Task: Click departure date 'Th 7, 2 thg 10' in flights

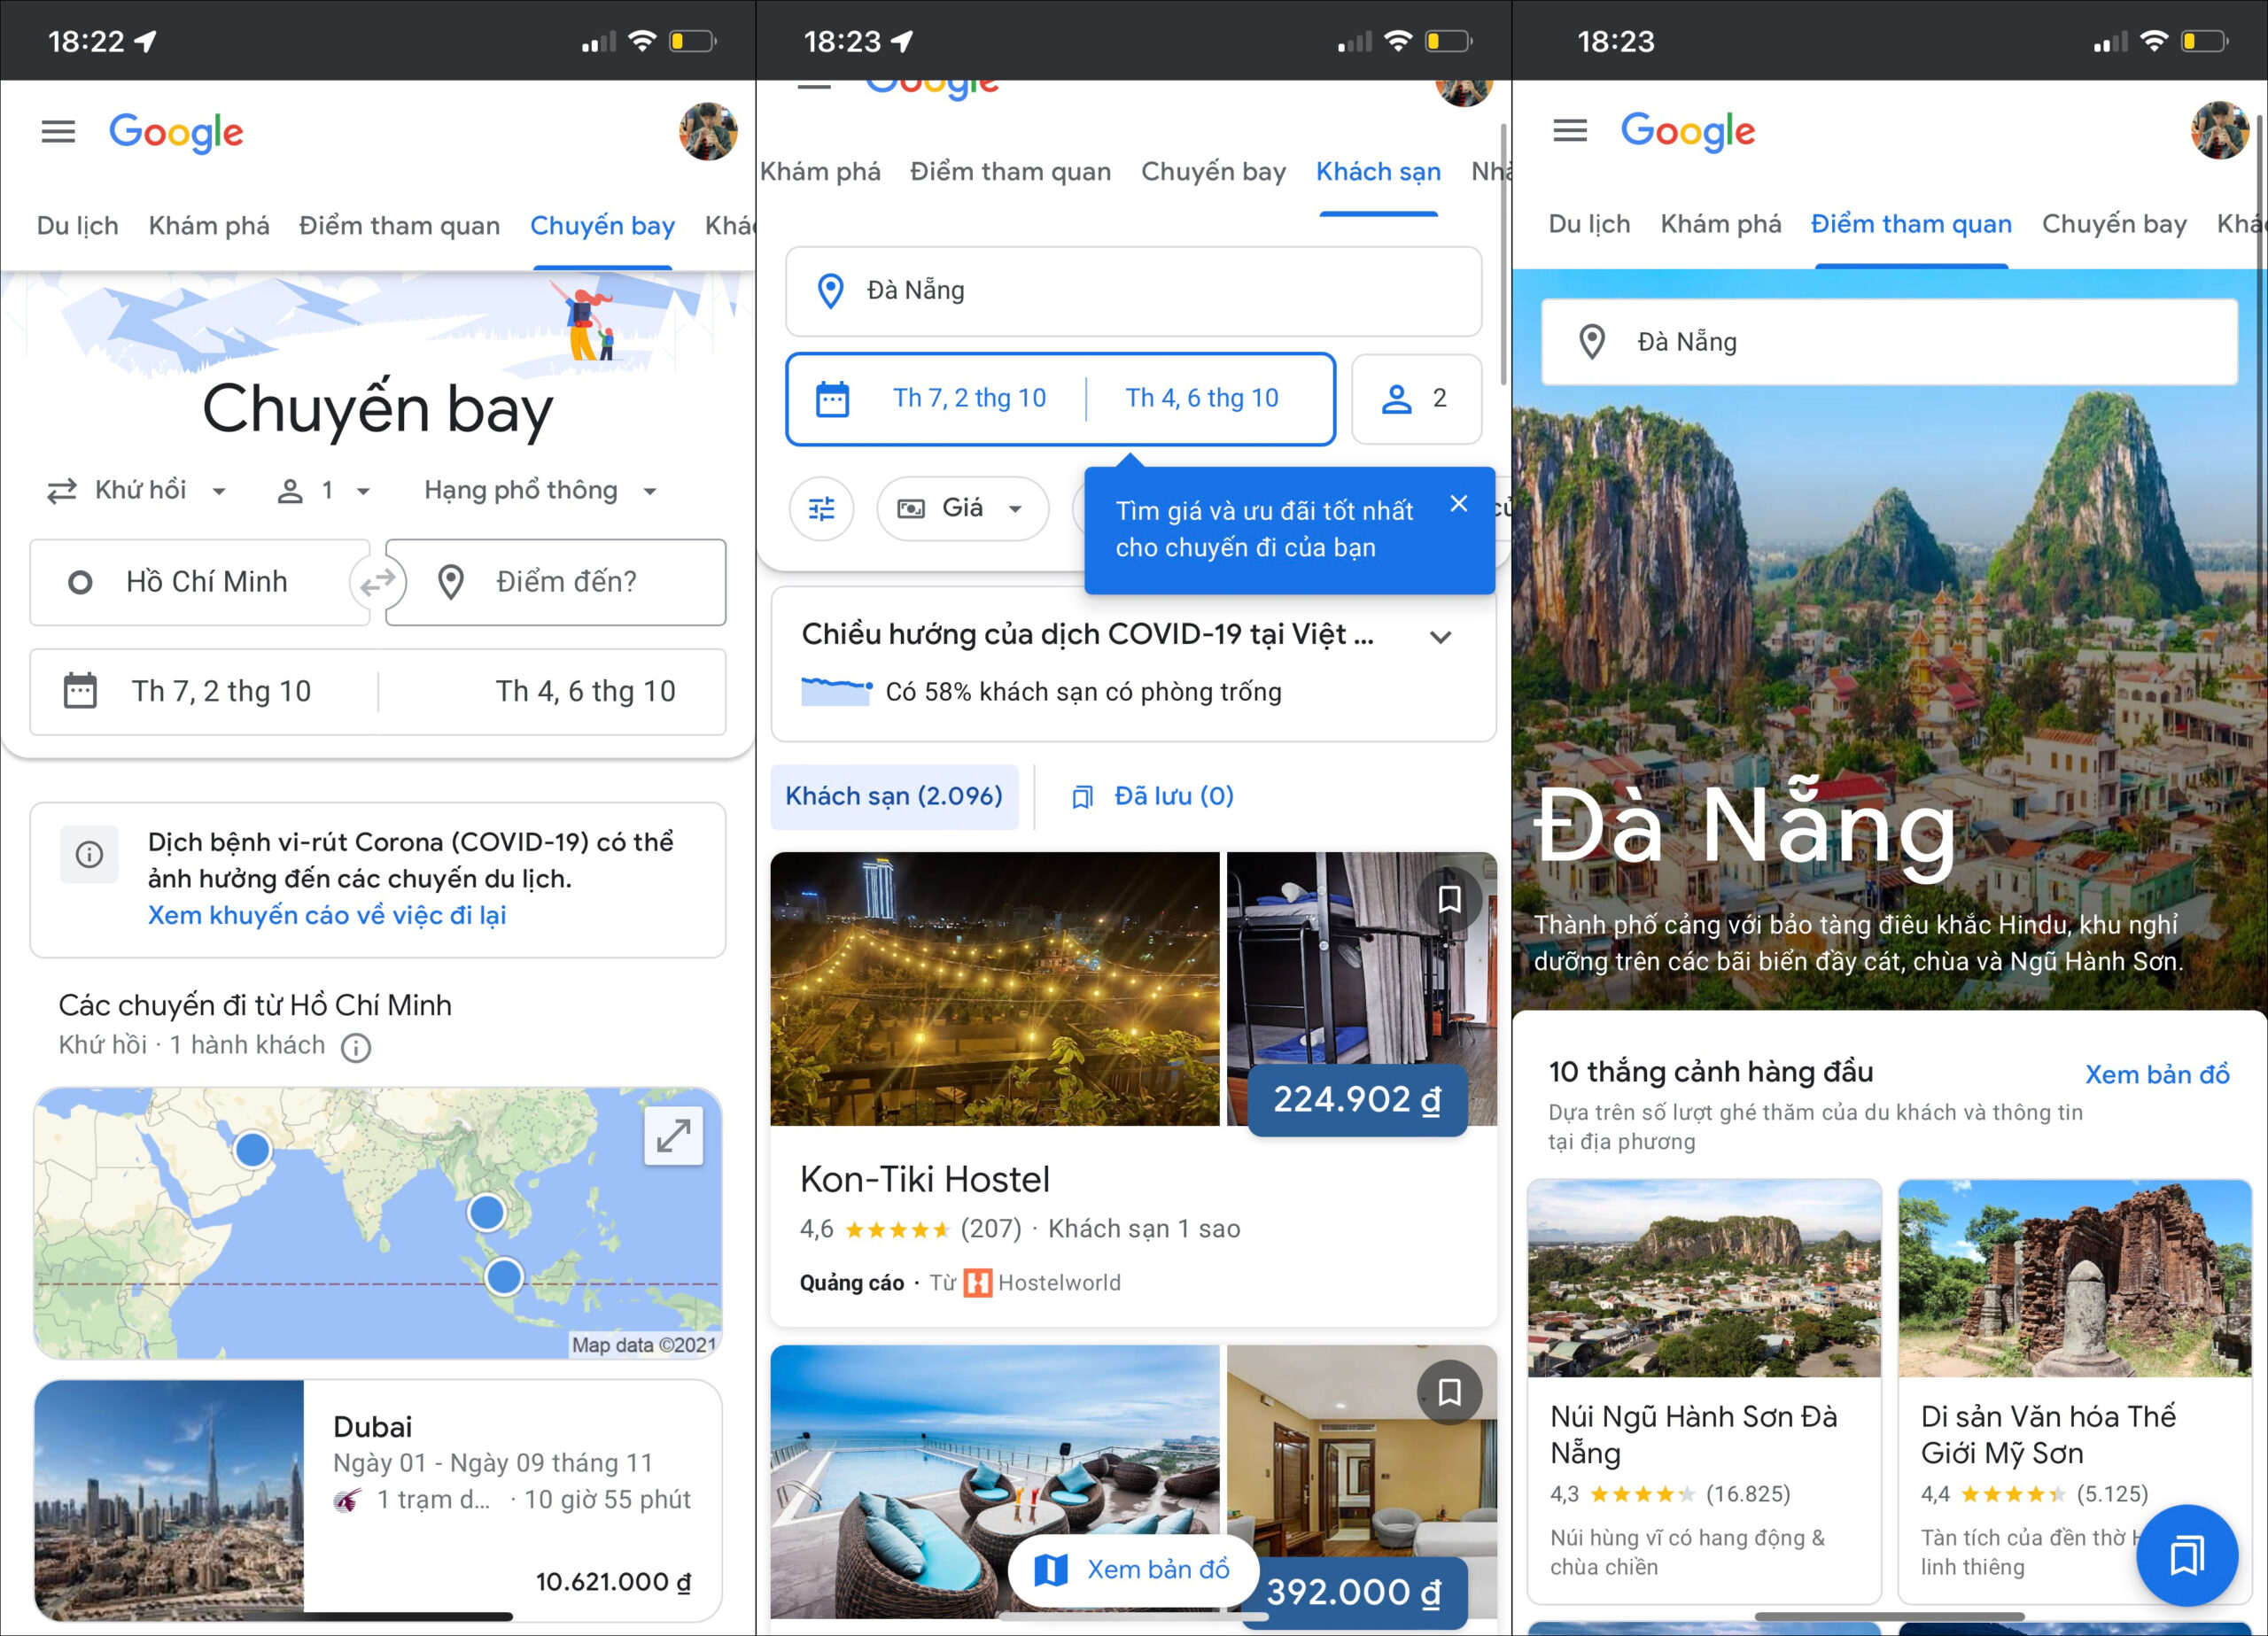Action: click(x=221, y=691)
